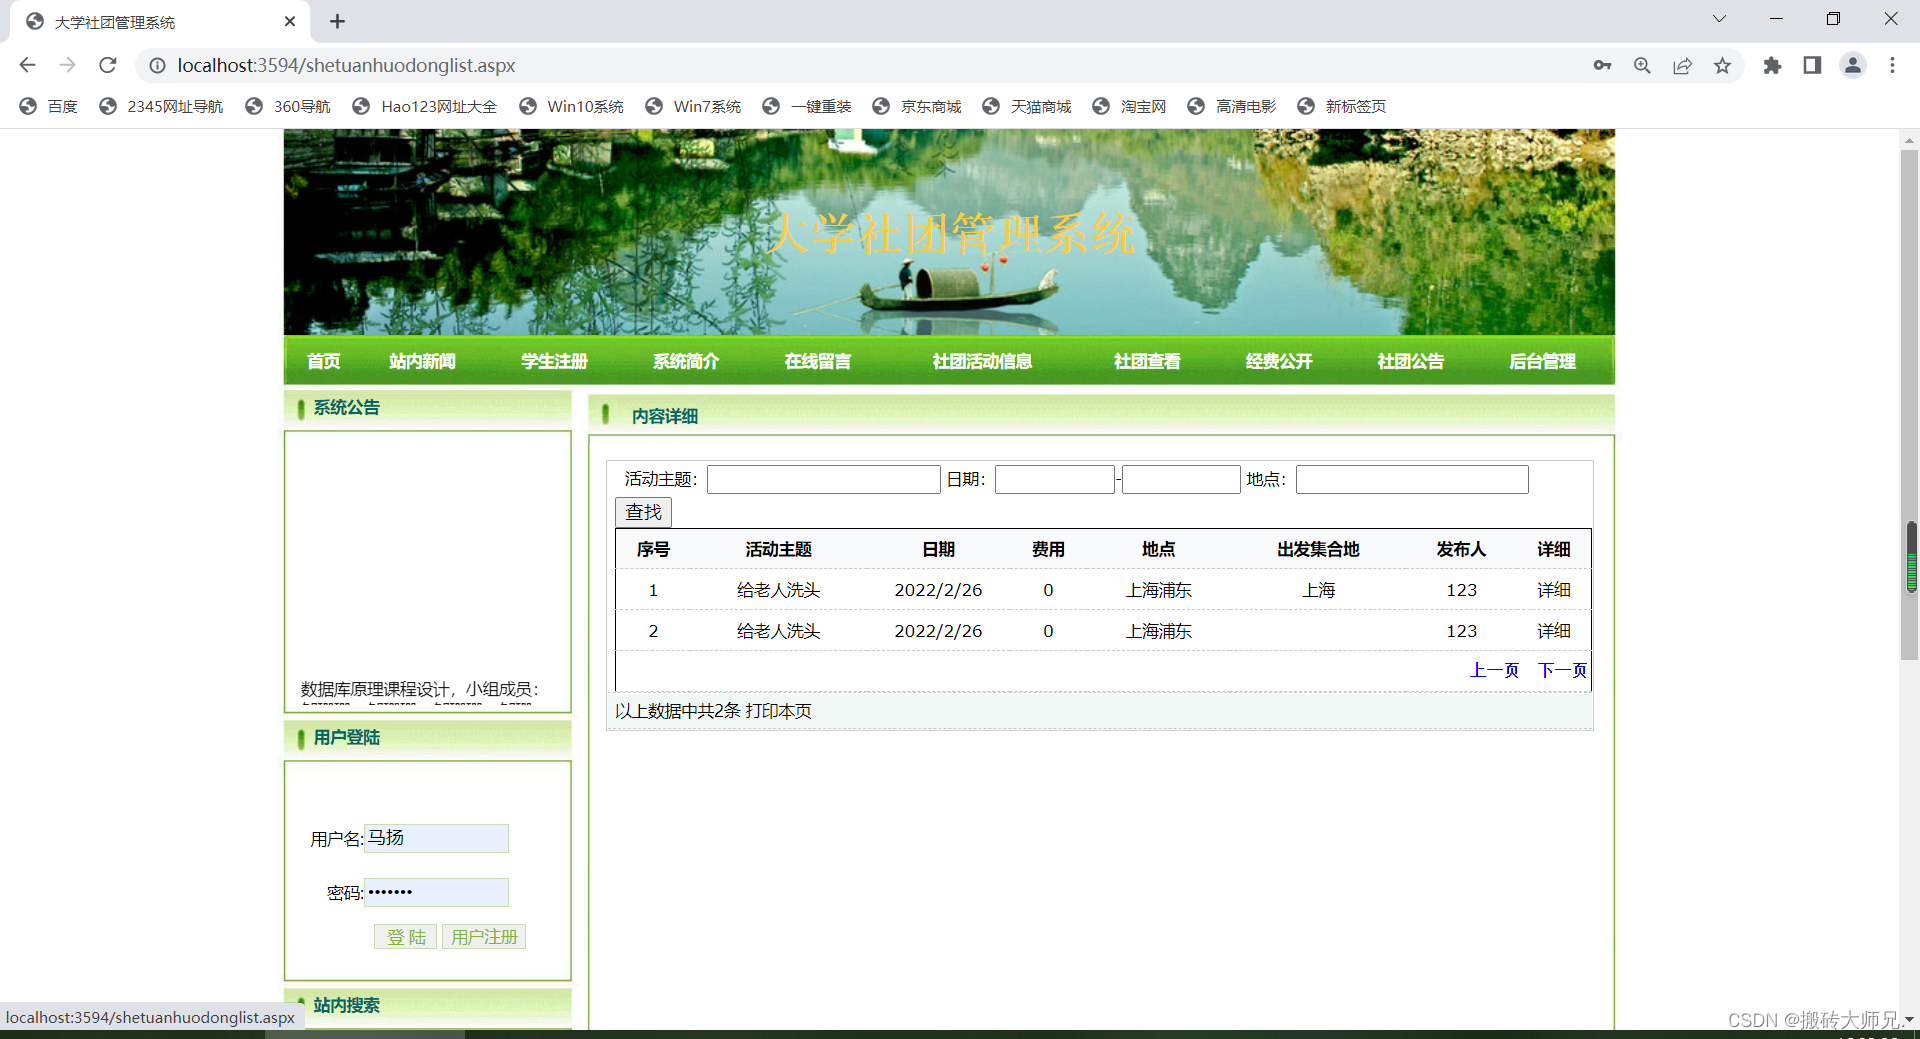Open the saved passwords key icon

point(1602,65)
